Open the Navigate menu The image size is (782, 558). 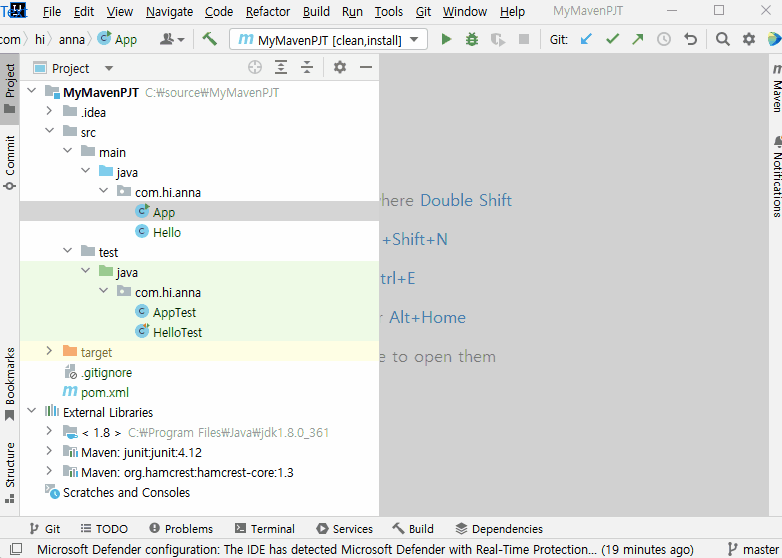(169, 11)
